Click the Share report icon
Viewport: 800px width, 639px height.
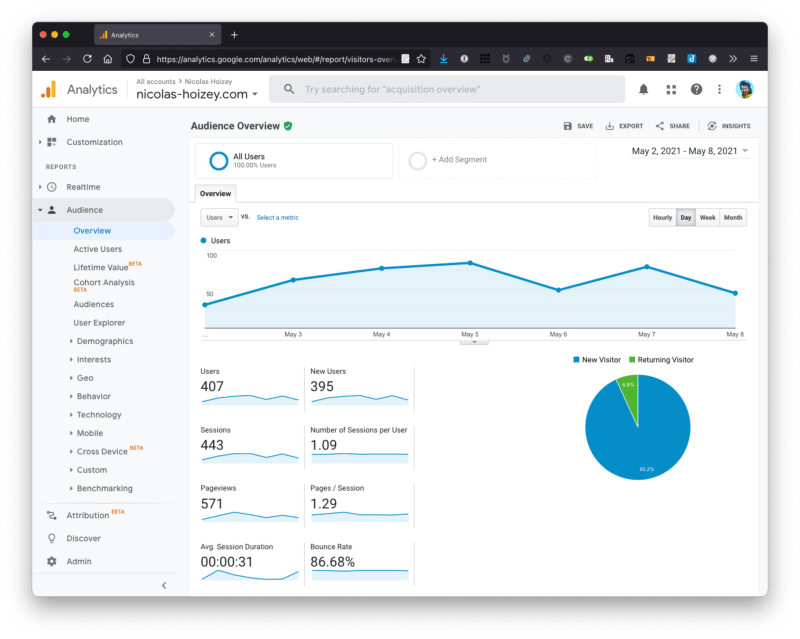(660, 126)
